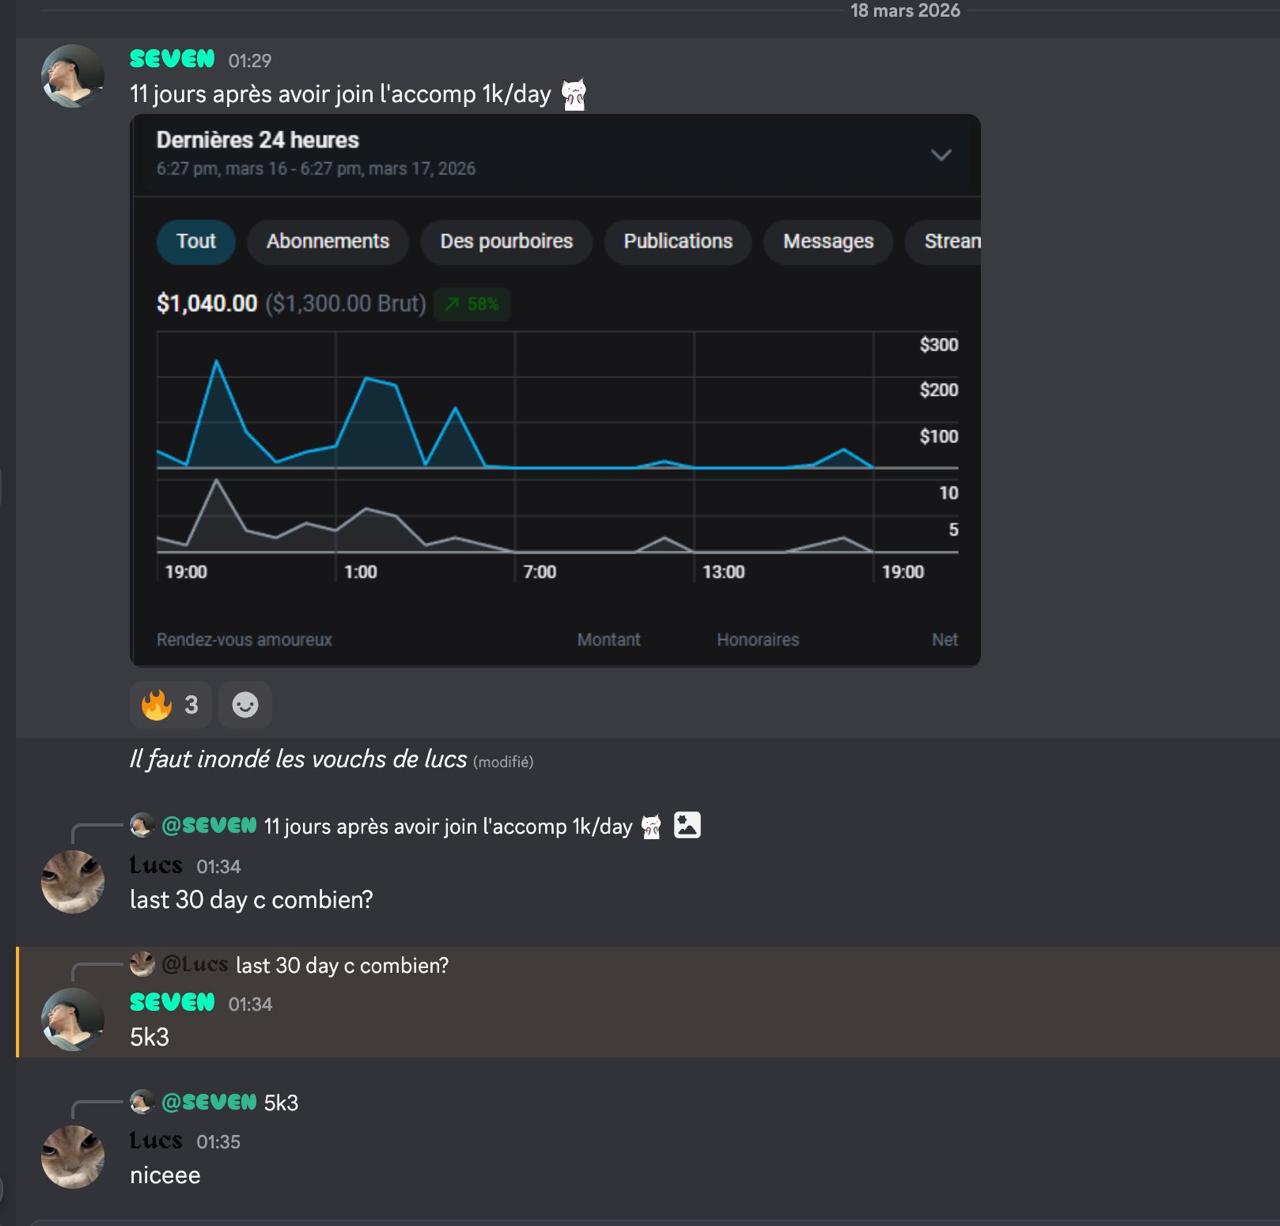Open the earnings chart screenshot
The height and width of the screenshot is (1226, 1280).
(x=555, y=420)
